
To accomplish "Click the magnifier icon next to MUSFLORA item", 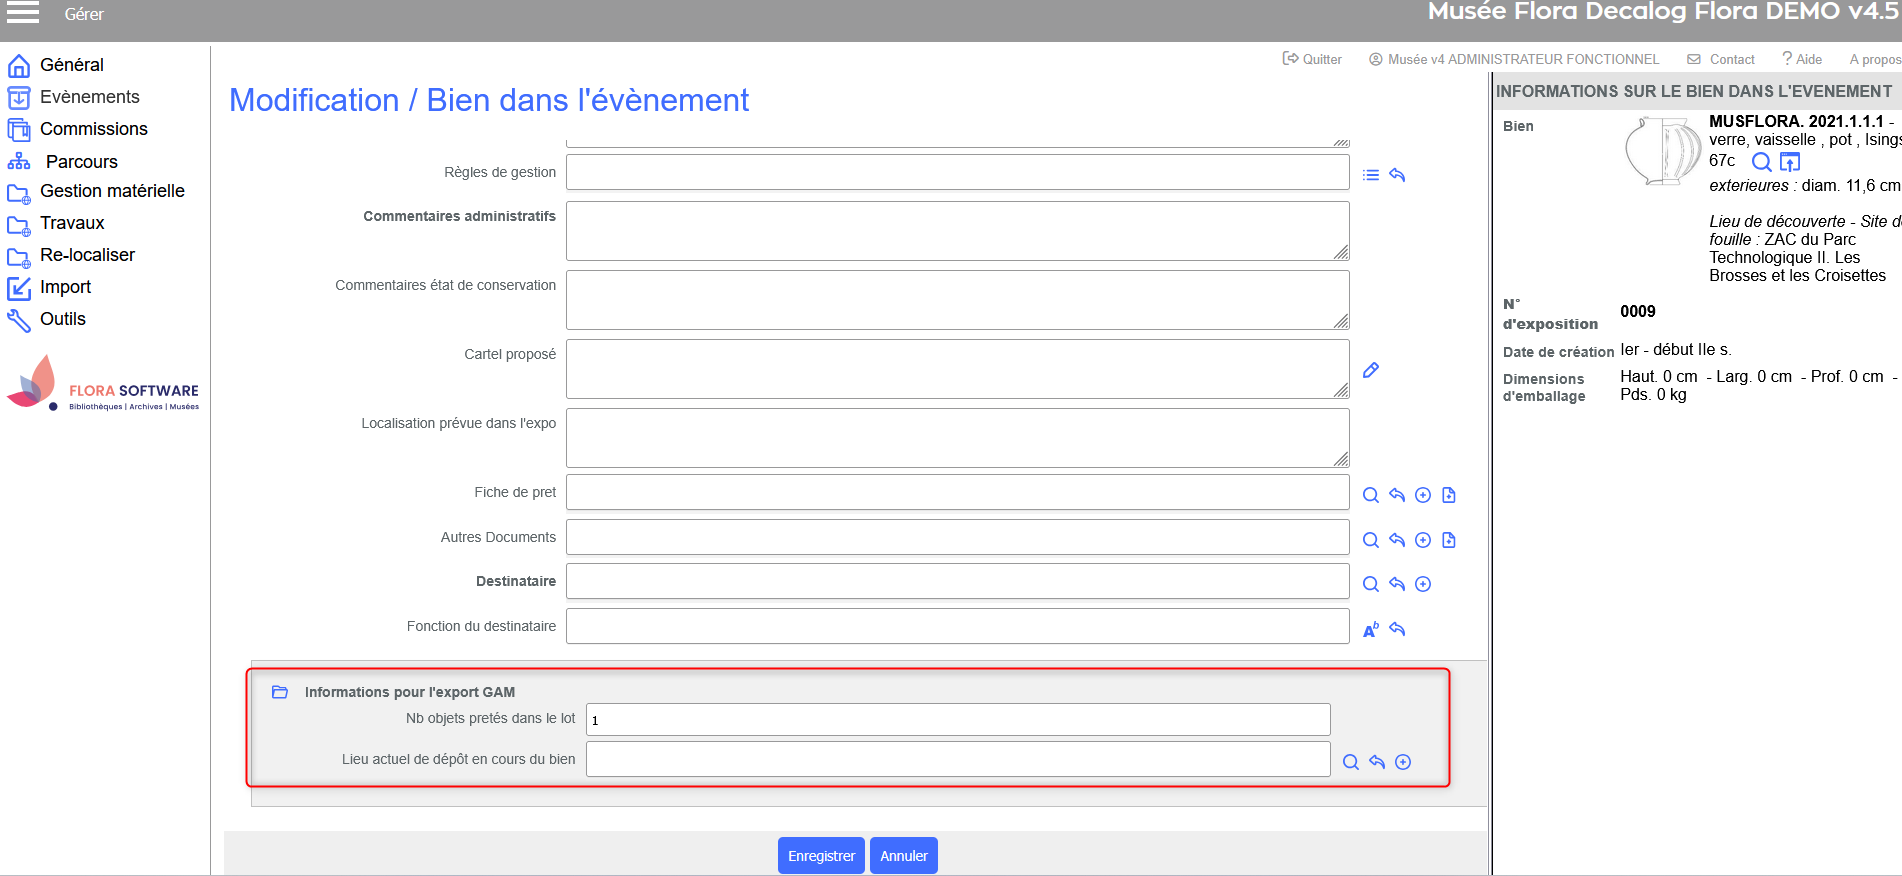I will 1762,162.
